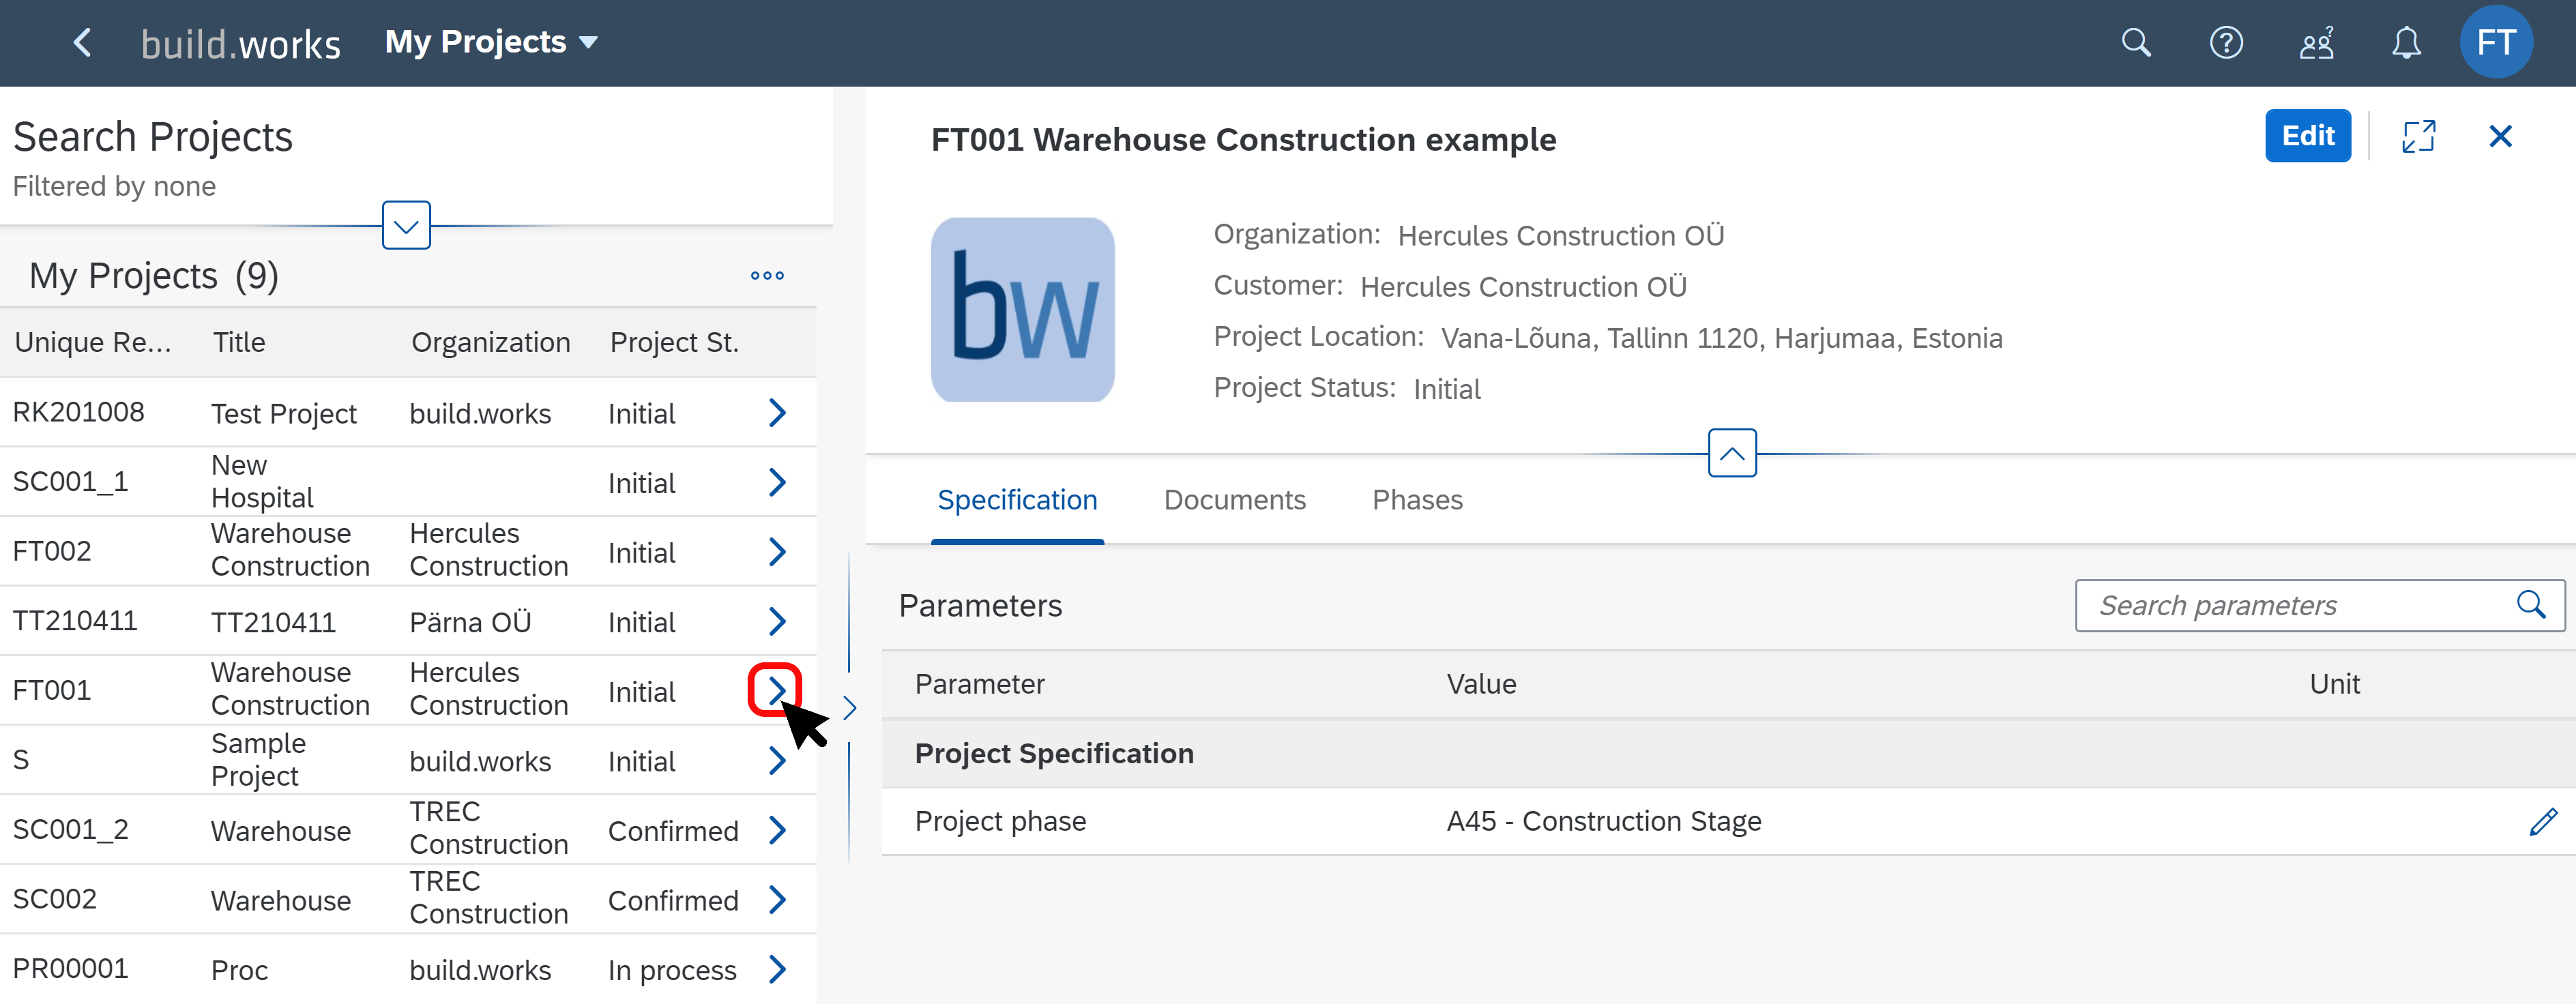The image size is (2576, 1004).
Task: Click the Project Specification group header
Action: 1727,753
